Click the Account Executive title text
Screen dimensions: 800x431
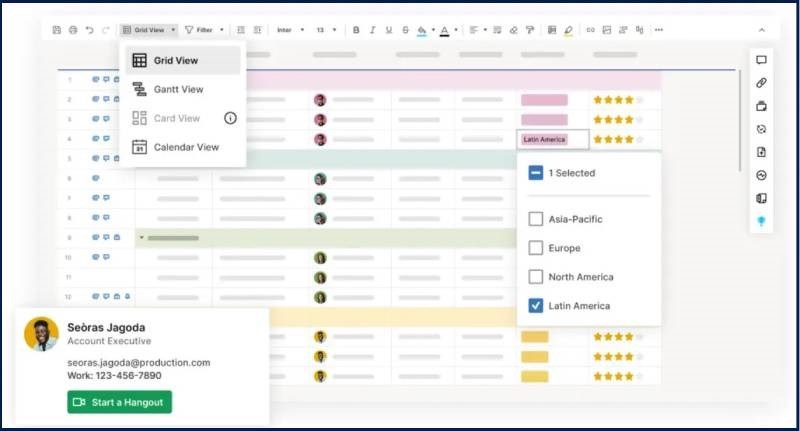click(x=109, y=341)
